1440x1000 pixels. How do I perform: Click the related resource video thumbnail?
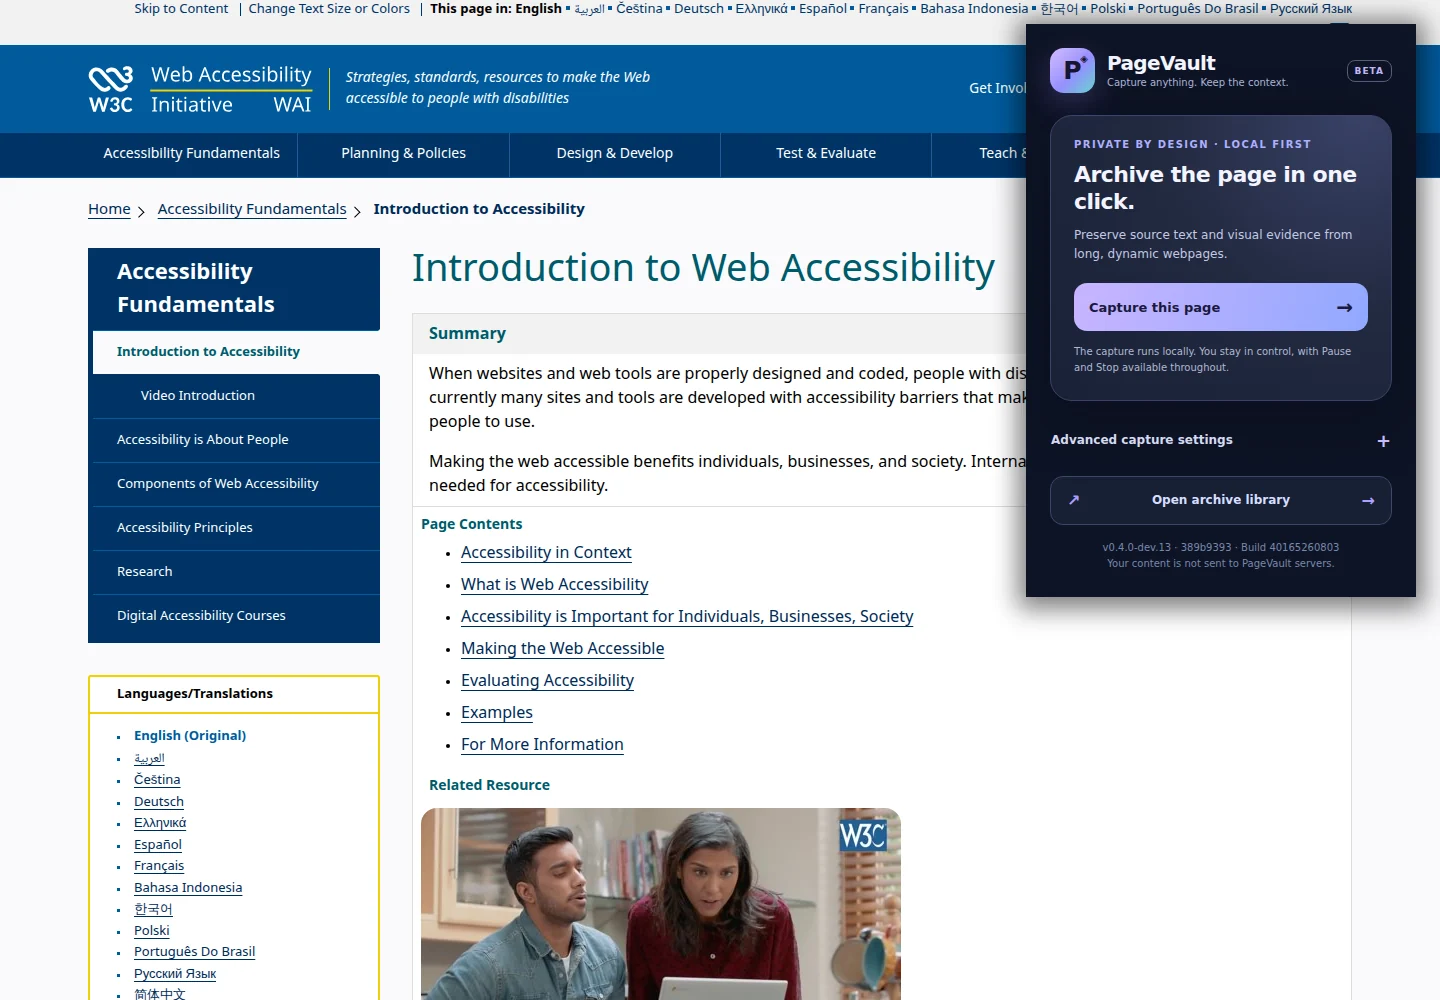click(661, 904)
